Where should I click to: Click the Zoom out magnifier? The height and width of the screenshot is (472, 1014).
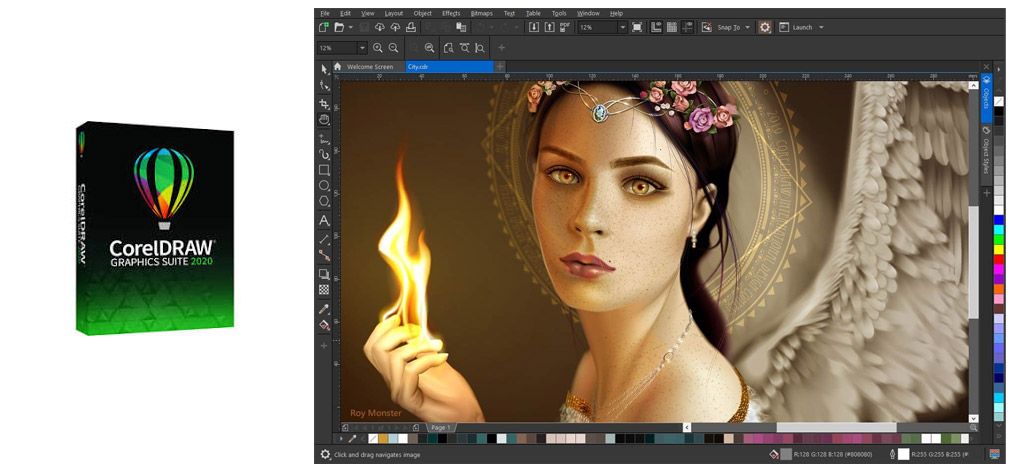click(393, 48)
